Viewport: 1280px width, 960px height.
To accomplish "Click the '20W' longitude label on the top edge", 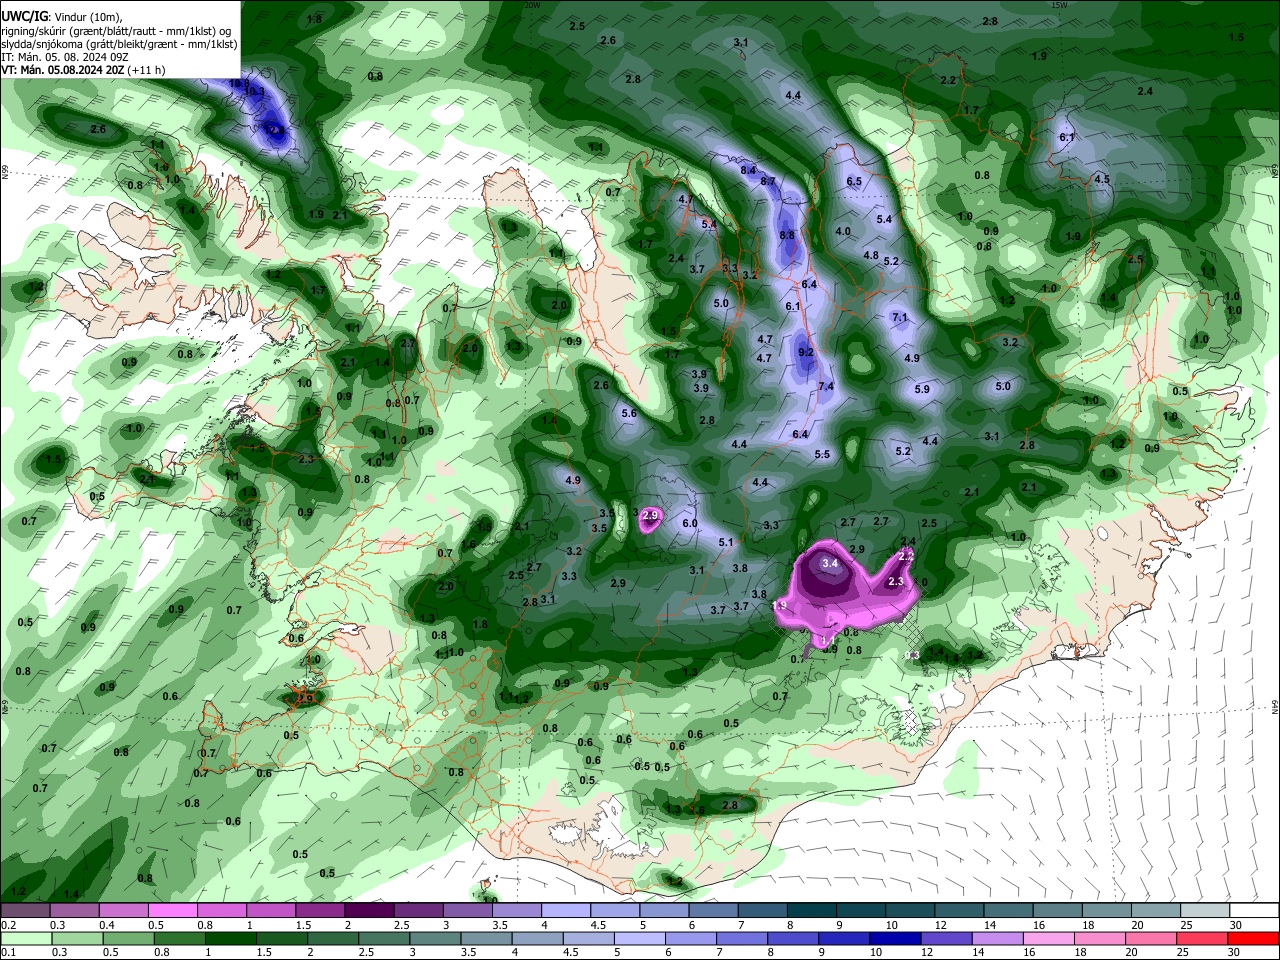I will click(531, 5).
